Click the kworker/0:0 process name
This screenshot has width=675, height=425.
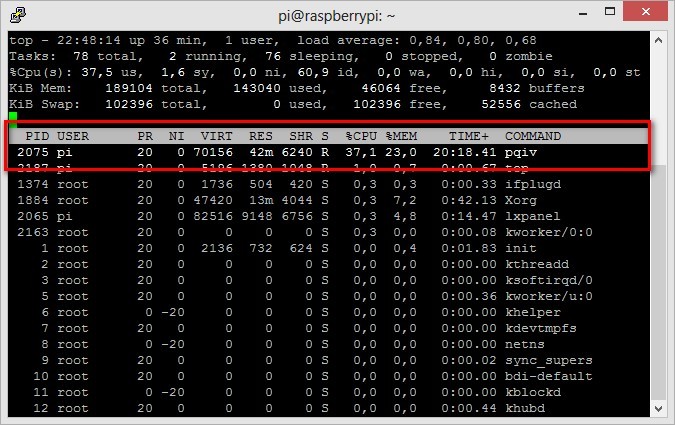click(x=549, y=232)
